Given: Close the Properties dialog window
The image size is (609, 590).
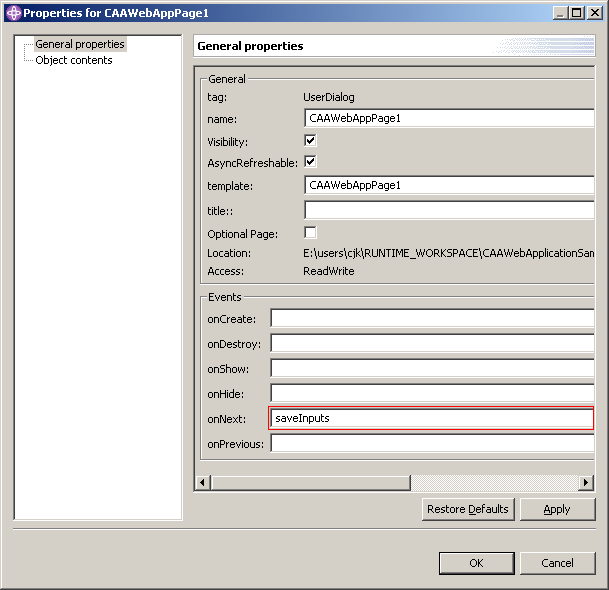Looking at the screenshot, I should [595, 13].
